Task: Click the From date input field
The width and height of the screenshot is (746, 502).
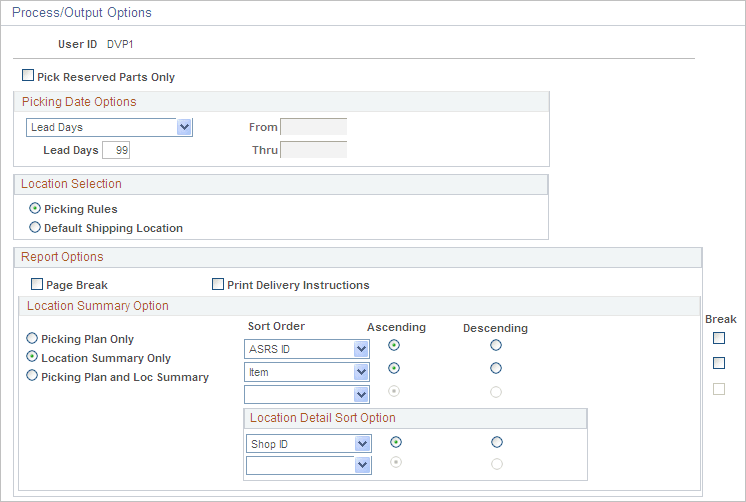Action: click(314, 127)
